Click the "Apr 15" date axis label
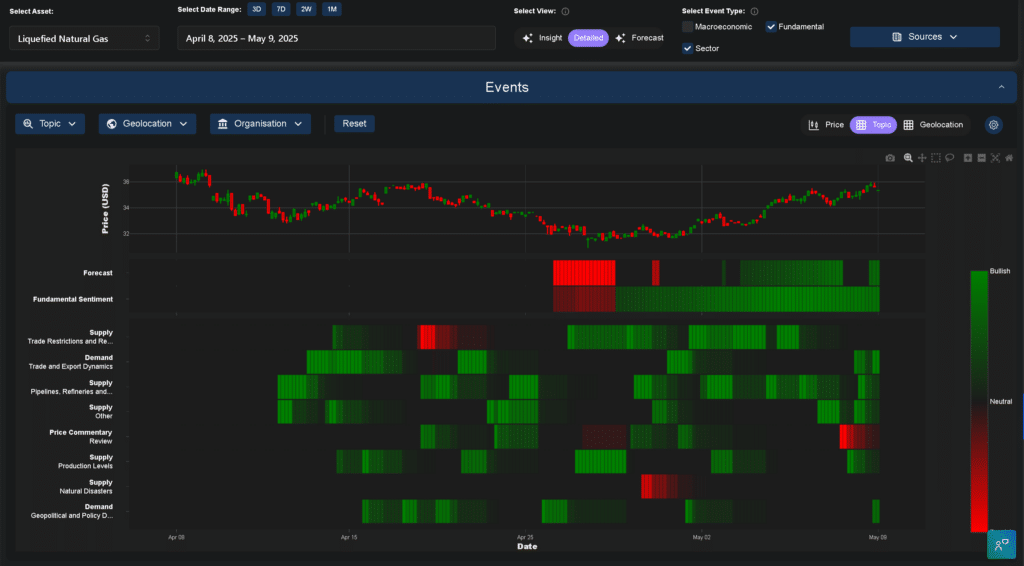The width and height of the screenshot is (1024, 566). (349, 537)
